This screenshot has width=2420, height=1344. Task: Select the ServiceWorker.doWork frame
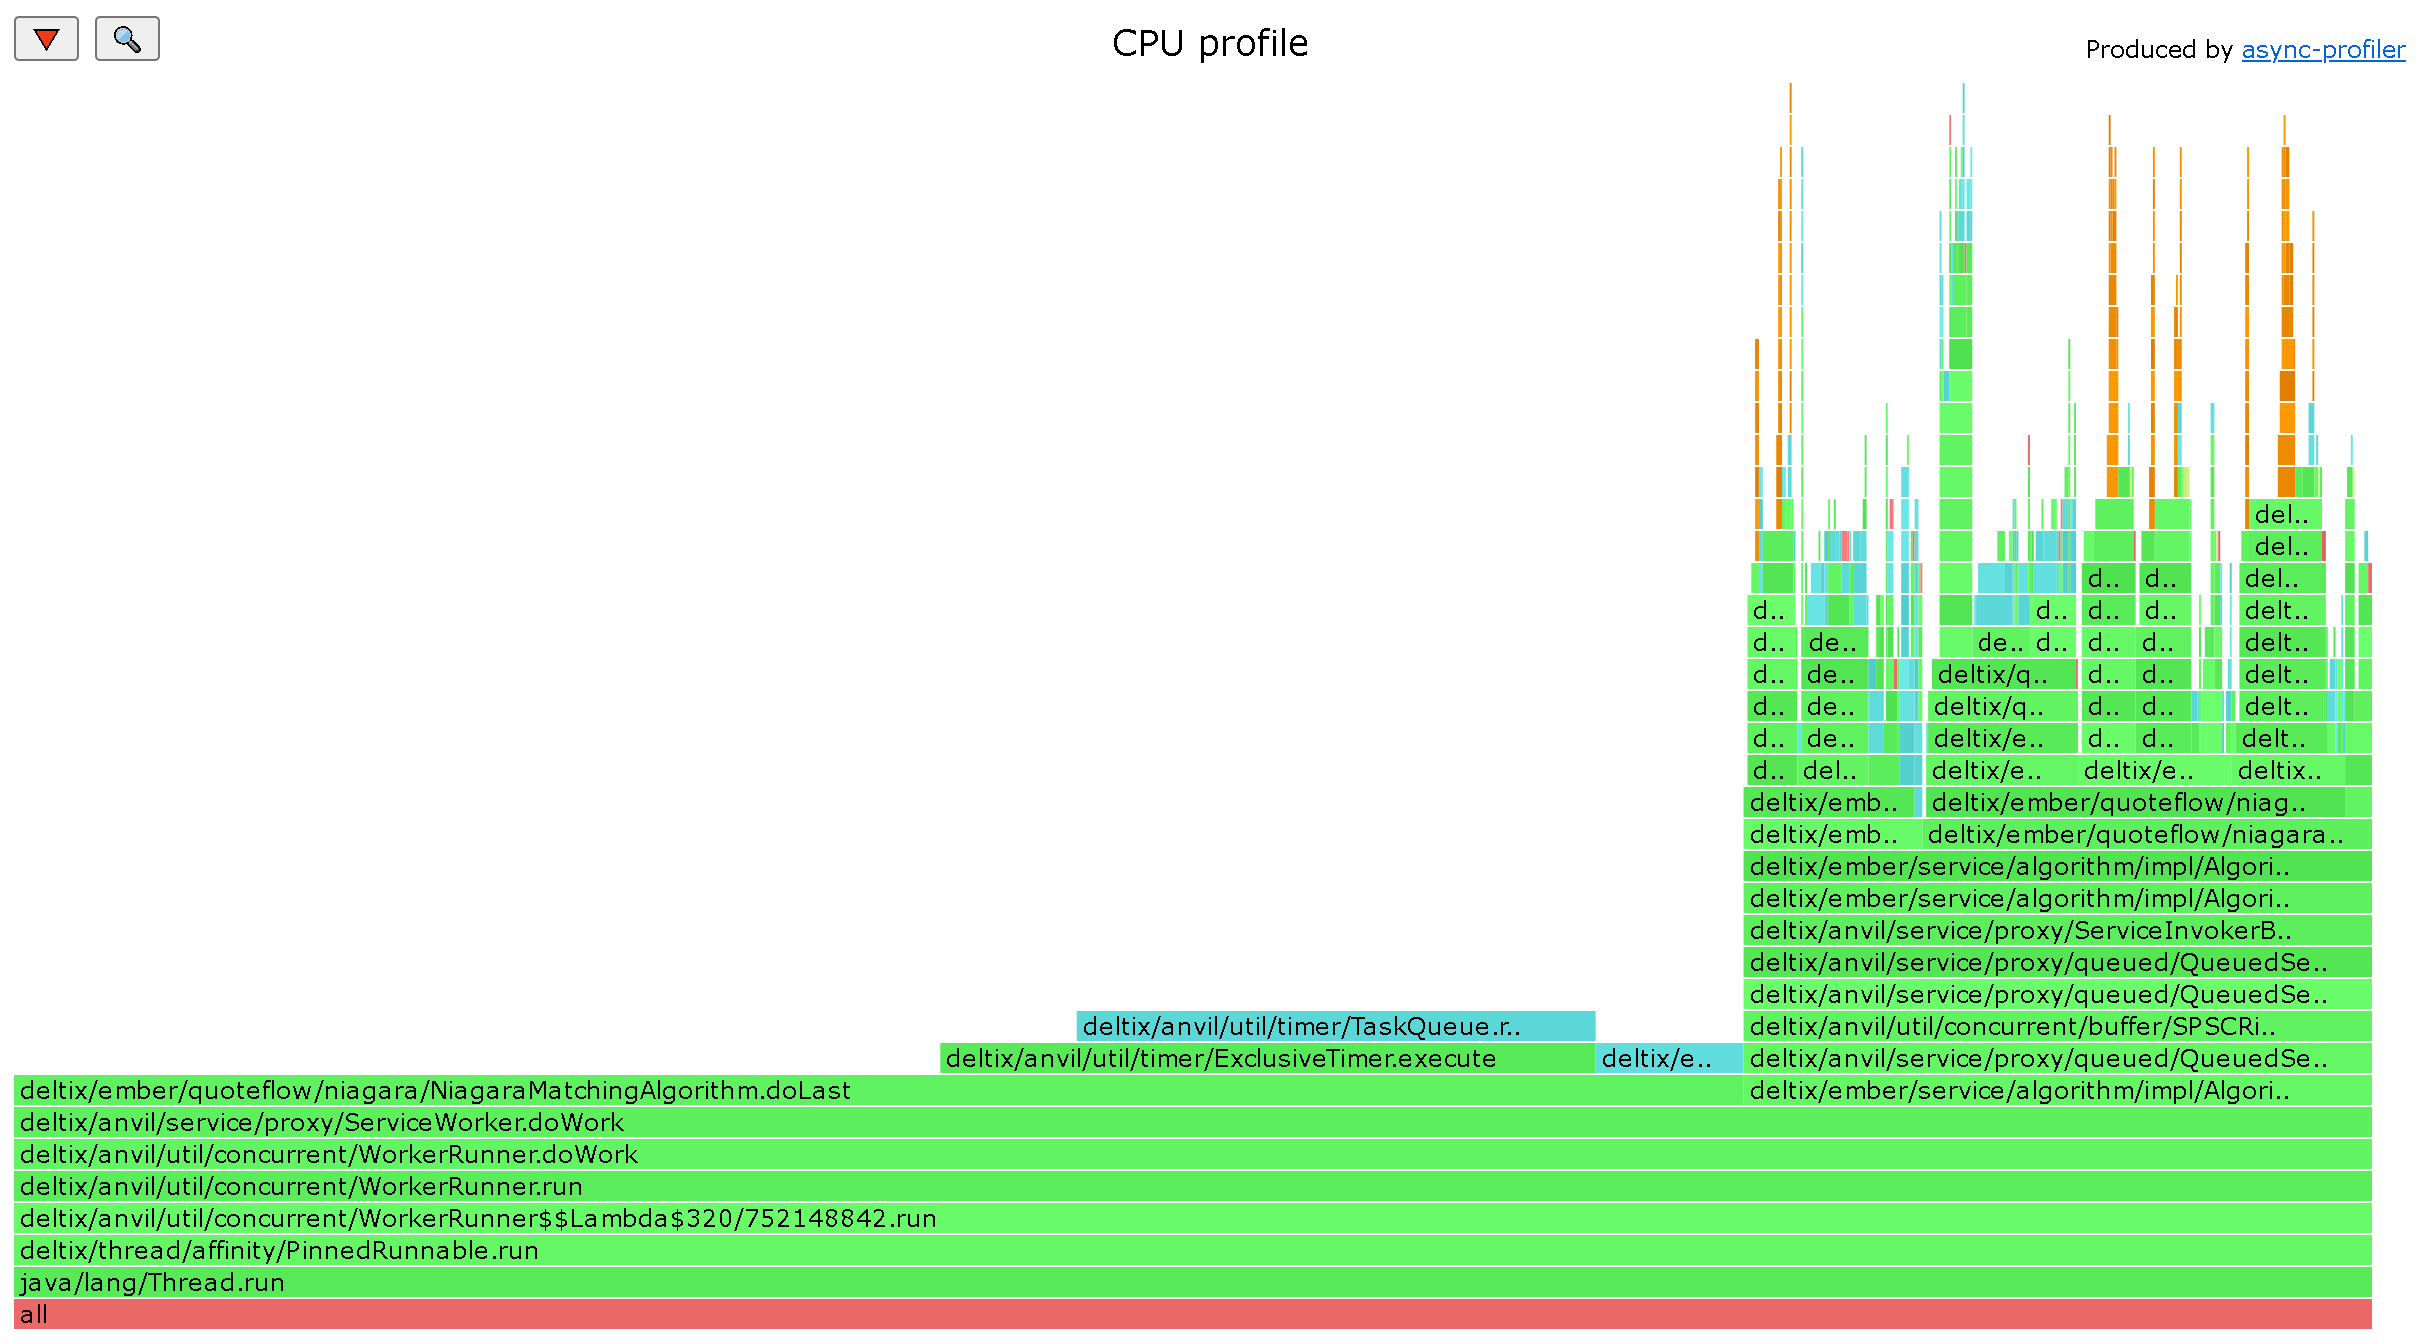click(1193, 1122)
